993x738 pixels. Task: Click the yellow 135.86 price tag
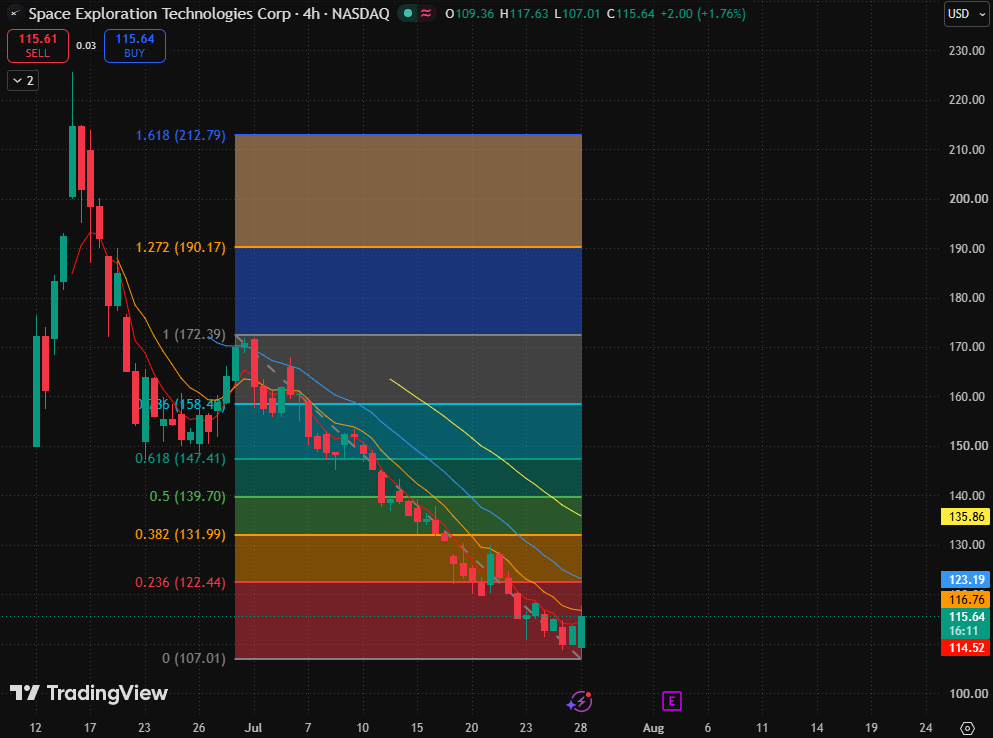point(966,516)
